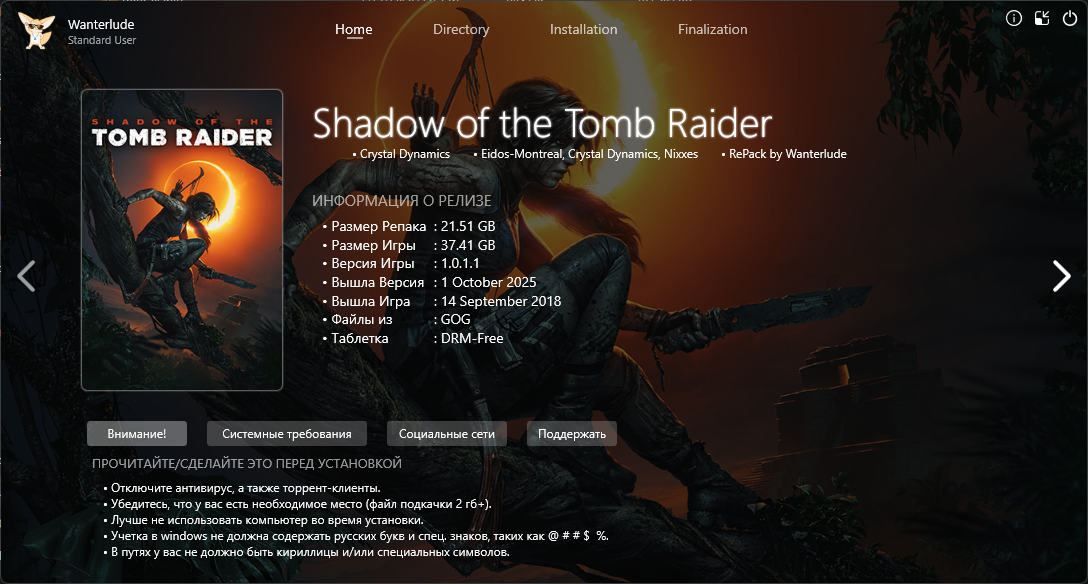This screenshot has width=1088, height=584.
Task: Click the Crystal Dynamics publisher label
Action: coord(405,154)
